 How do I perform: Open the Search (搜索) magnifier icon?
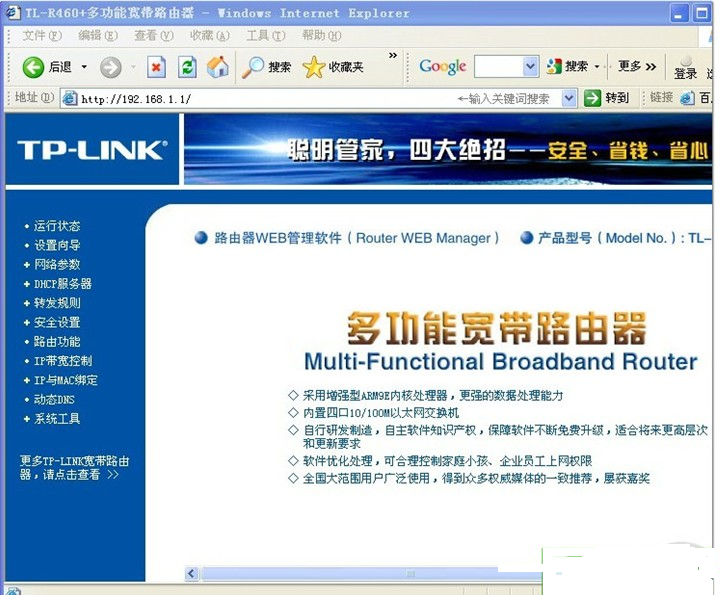pos(254,67)
